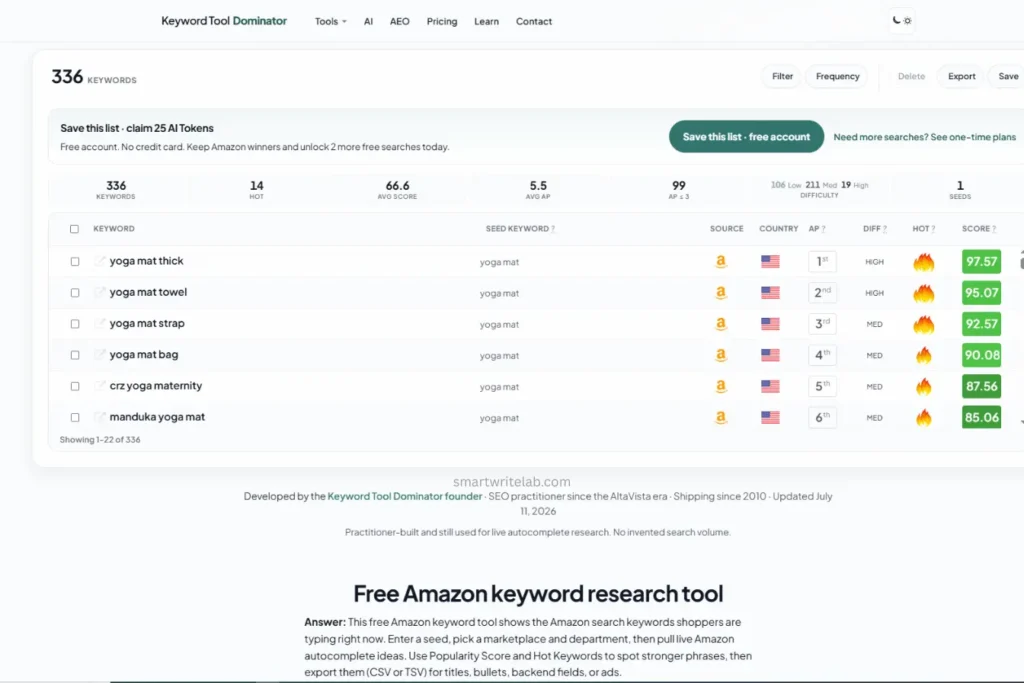Click the 14 HOT summary stat
1024x683 pixels.
pyautogui.click(x=257, y=190)
